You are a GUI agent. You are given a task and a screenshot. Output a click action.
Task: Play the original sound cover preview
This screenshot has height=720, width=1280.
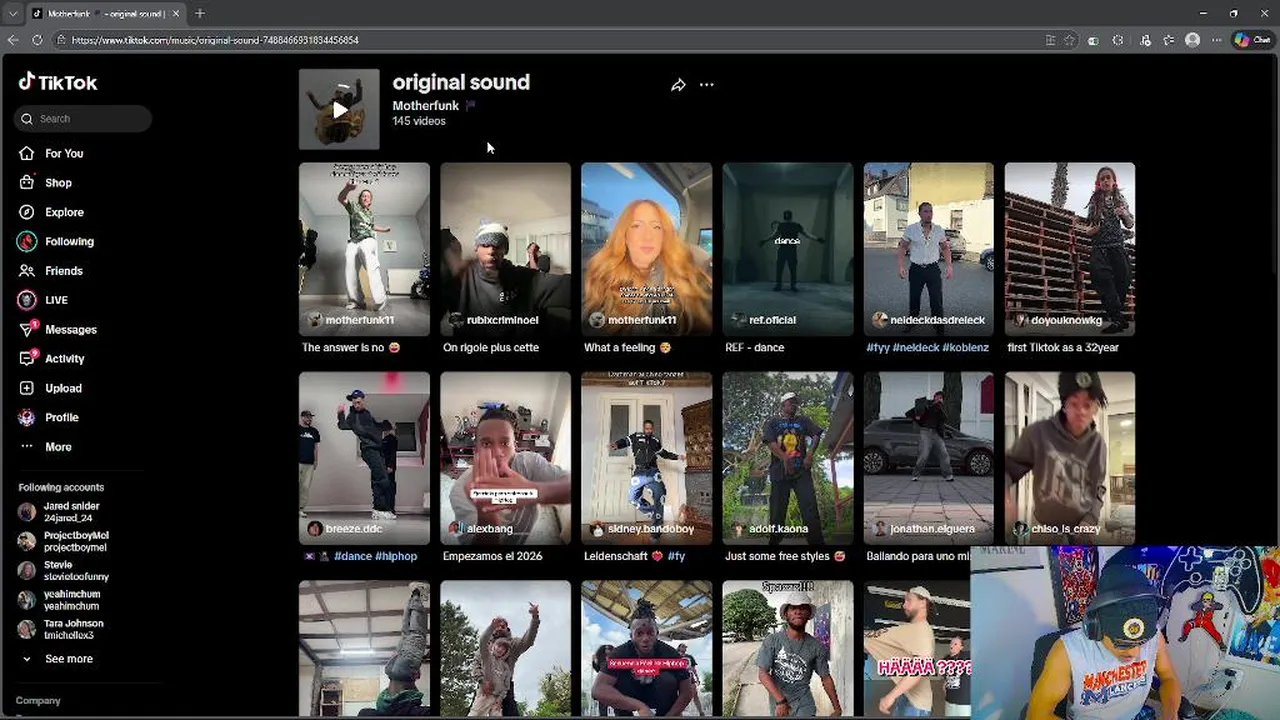339,109
